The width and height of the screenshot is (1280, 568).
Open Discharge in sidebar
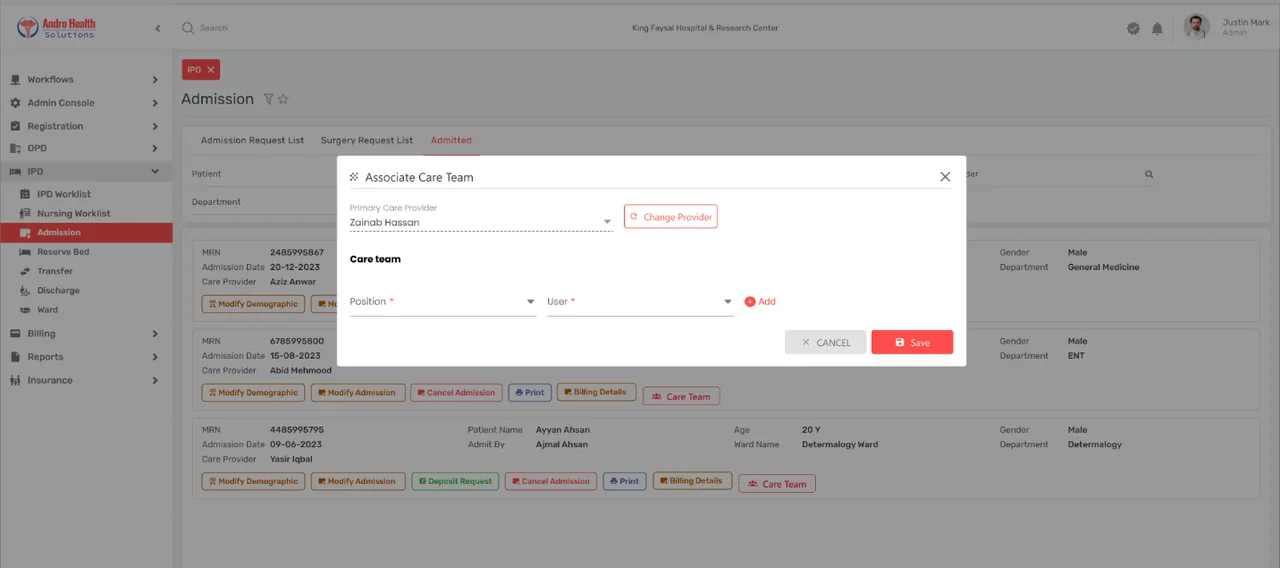[58, 290]
